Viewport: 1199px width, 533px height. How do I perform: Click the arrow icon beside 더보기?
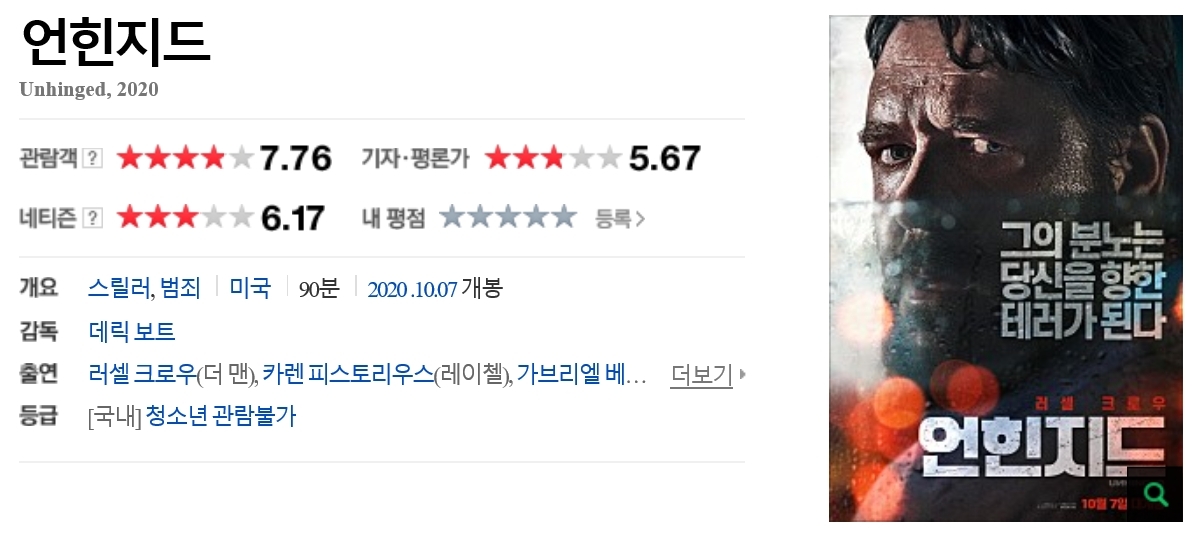coord(742,375)
